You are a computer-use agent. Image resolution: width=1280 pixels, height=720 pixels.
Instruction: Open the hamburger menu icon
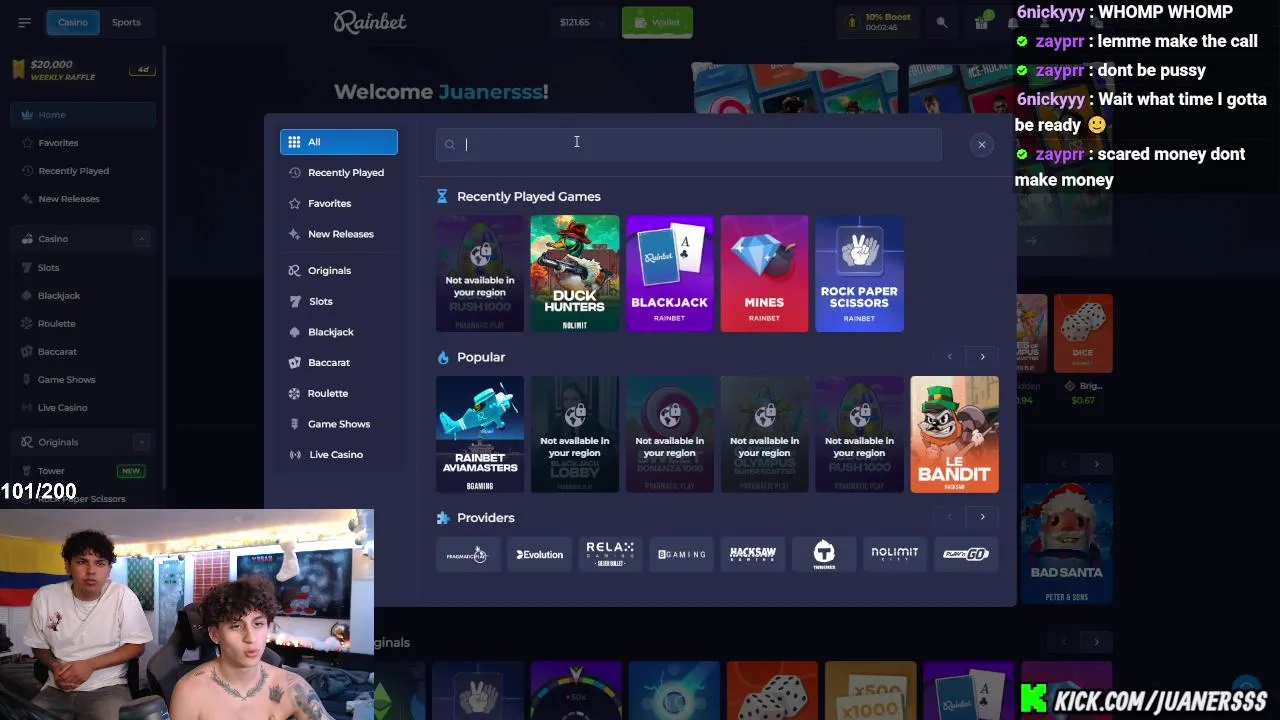pos(24,22)
